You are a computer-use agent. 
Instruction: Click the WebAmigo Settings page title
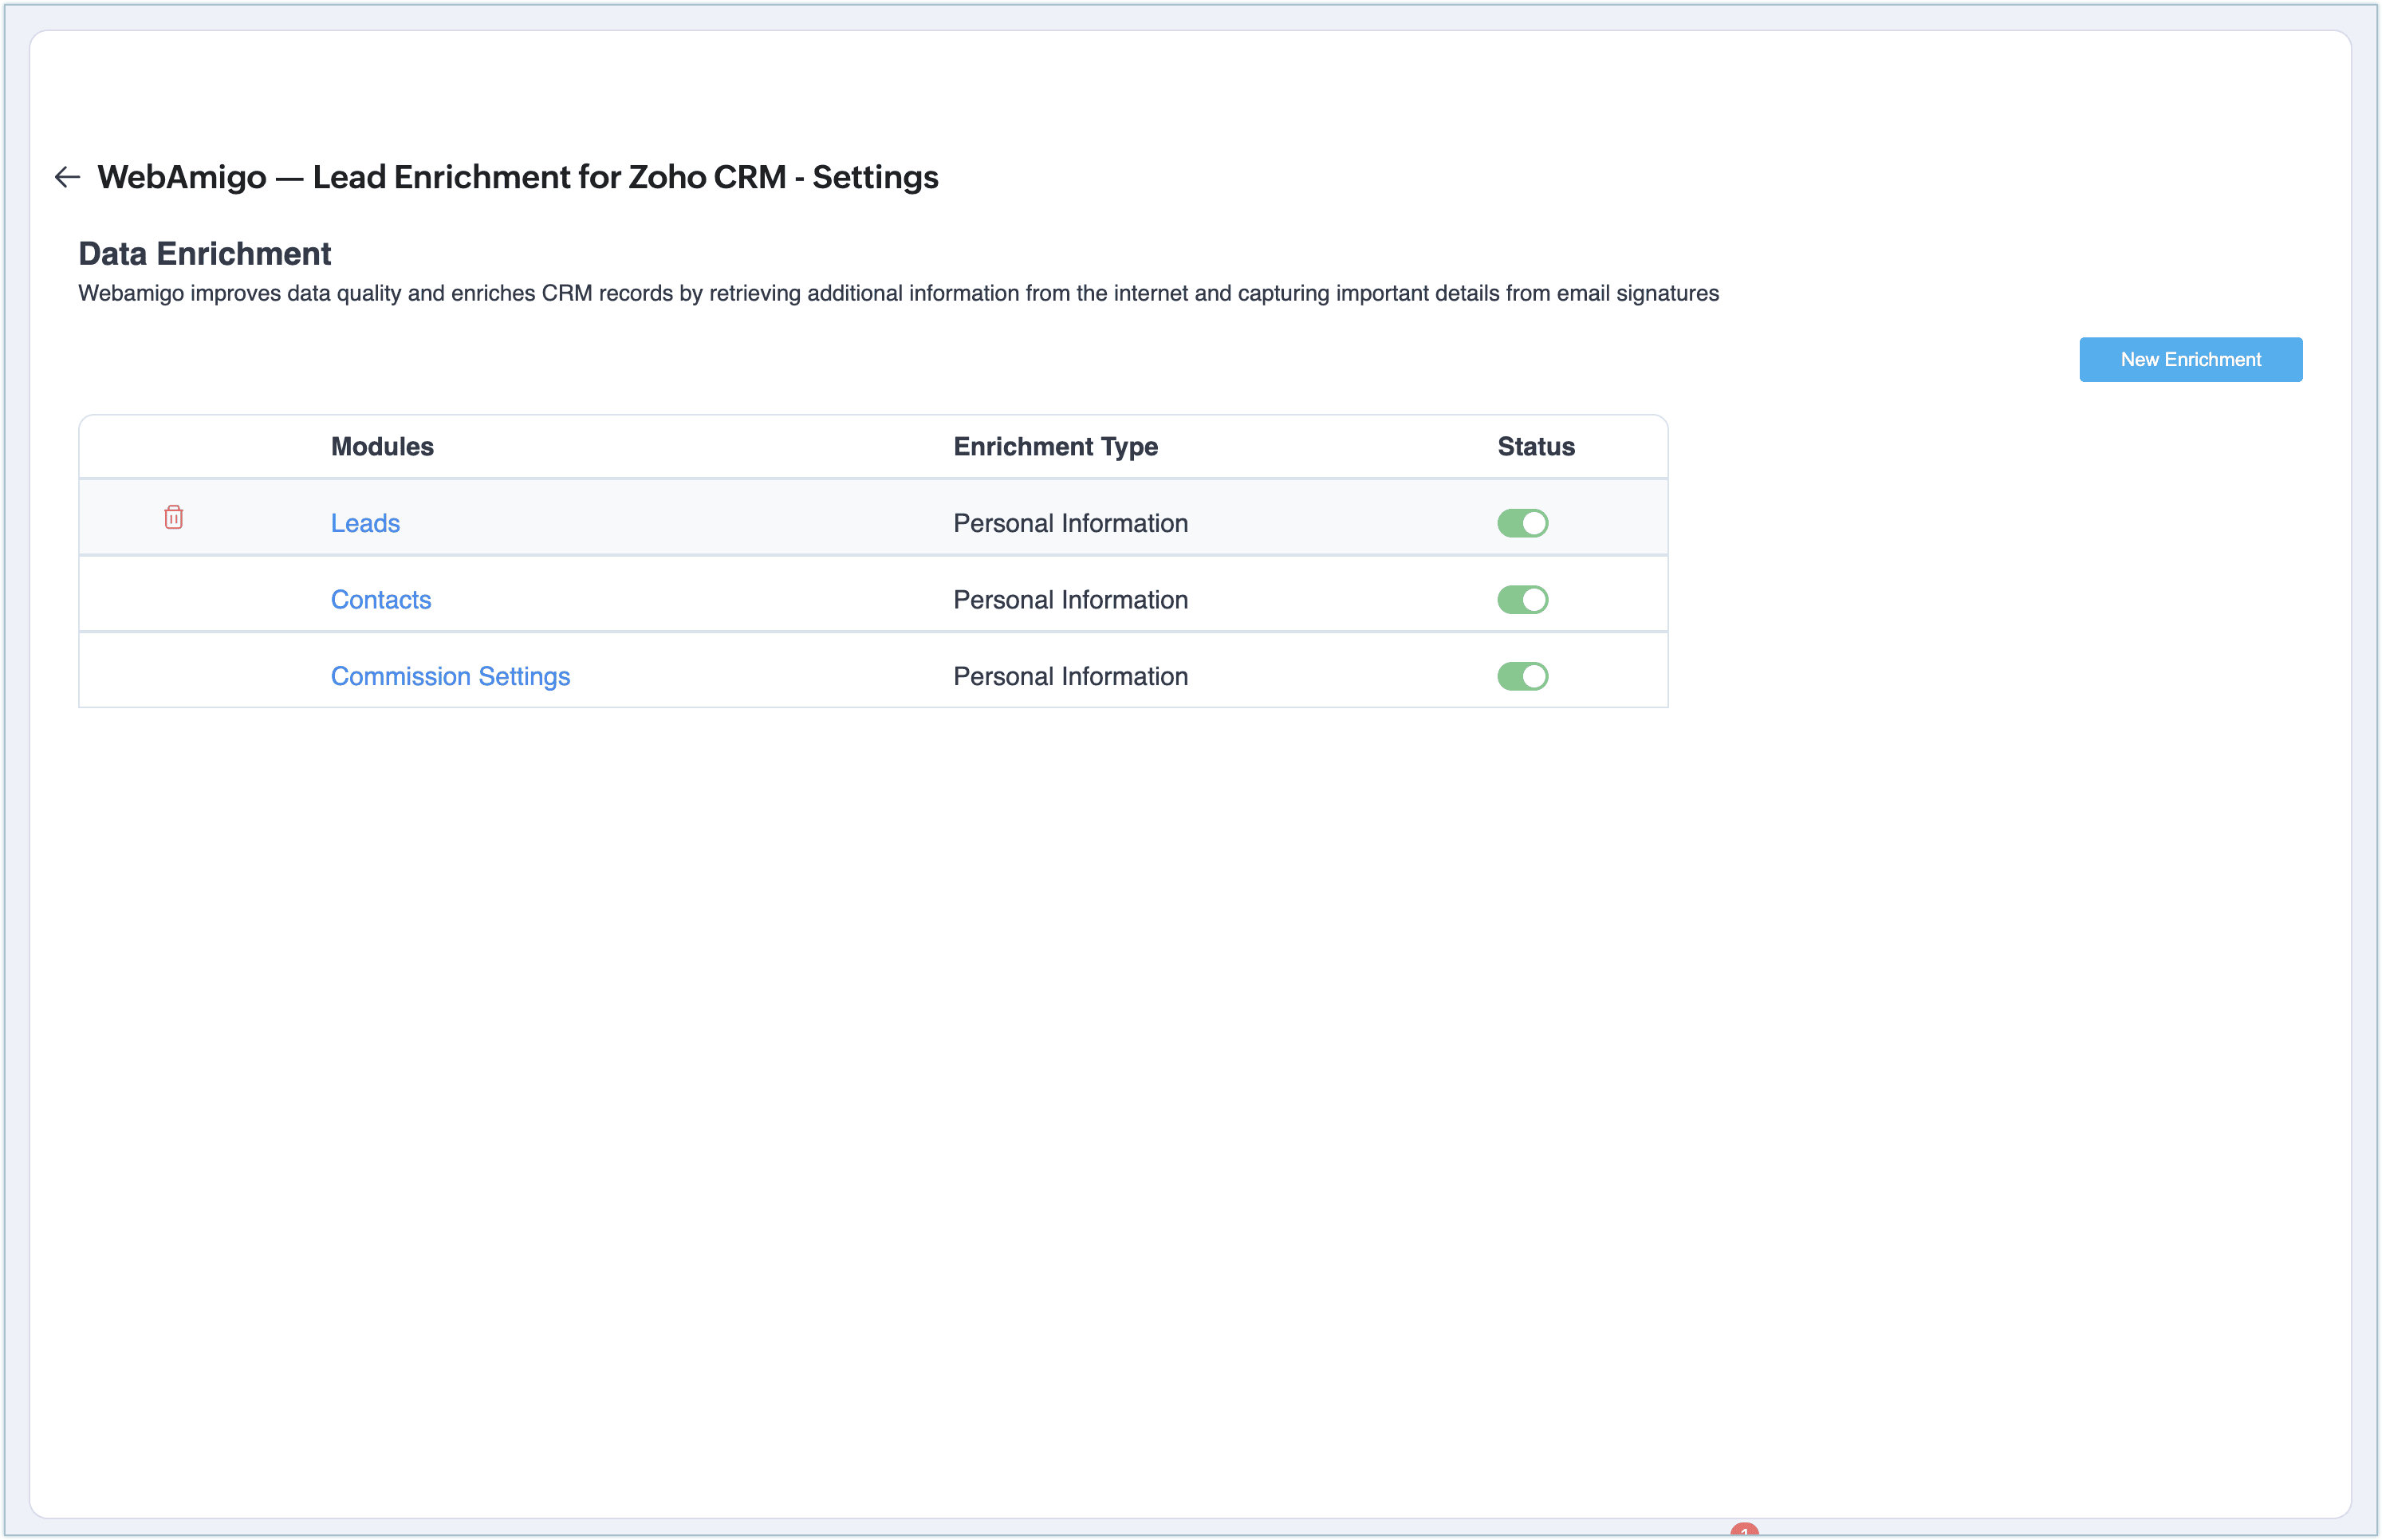click(x=517, y=177)
